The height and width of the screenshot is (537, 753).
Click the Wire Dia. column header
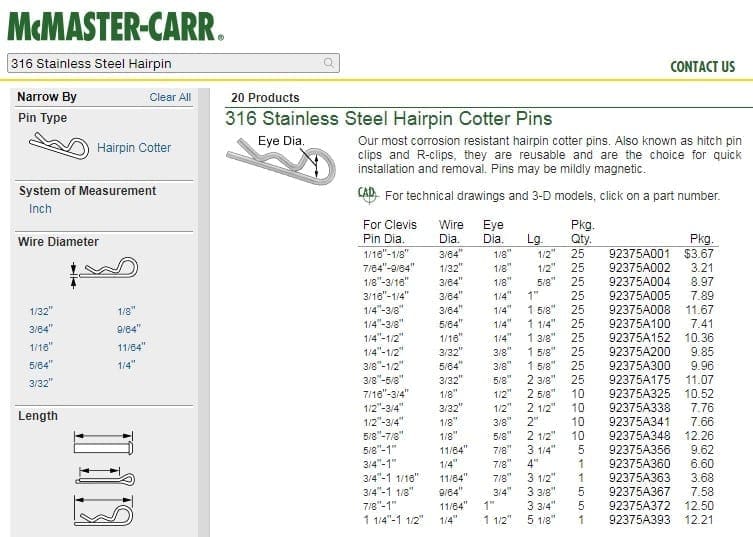click(451, 232)
